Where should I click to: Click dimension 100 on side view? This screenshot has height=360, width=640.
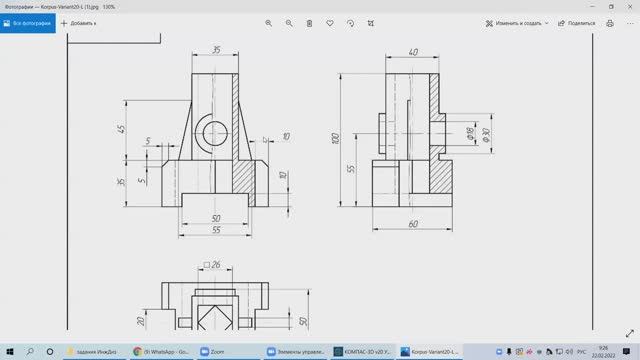click(x=335, y=138)
